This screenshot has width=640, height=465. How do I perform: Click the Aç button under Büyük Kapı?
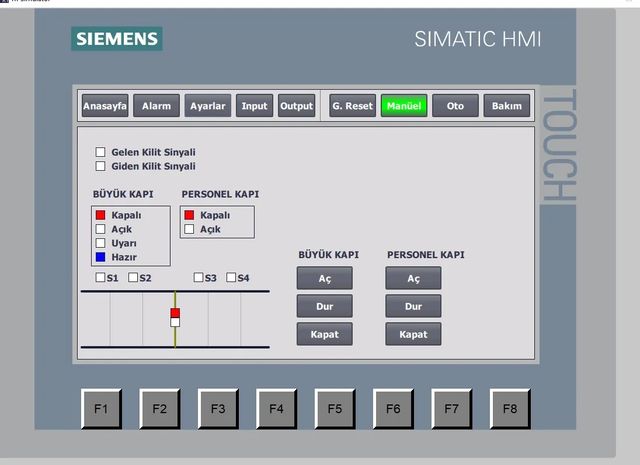click(324, 278)
